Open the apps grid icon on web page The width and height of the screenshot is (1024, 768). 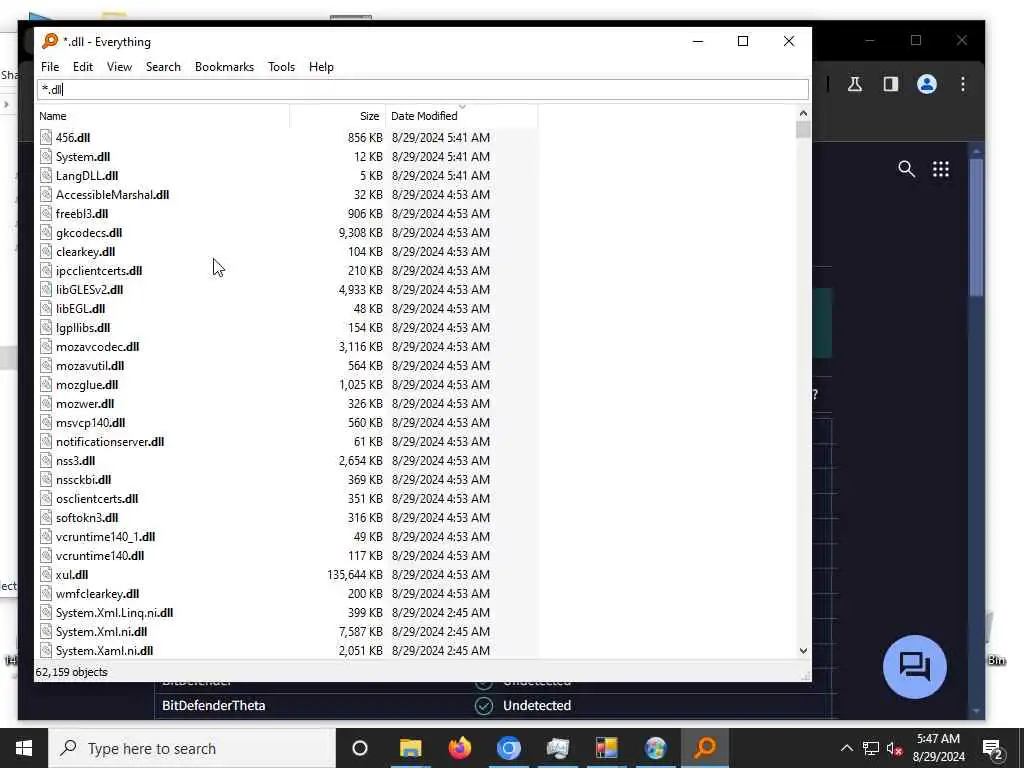point(940,169)
